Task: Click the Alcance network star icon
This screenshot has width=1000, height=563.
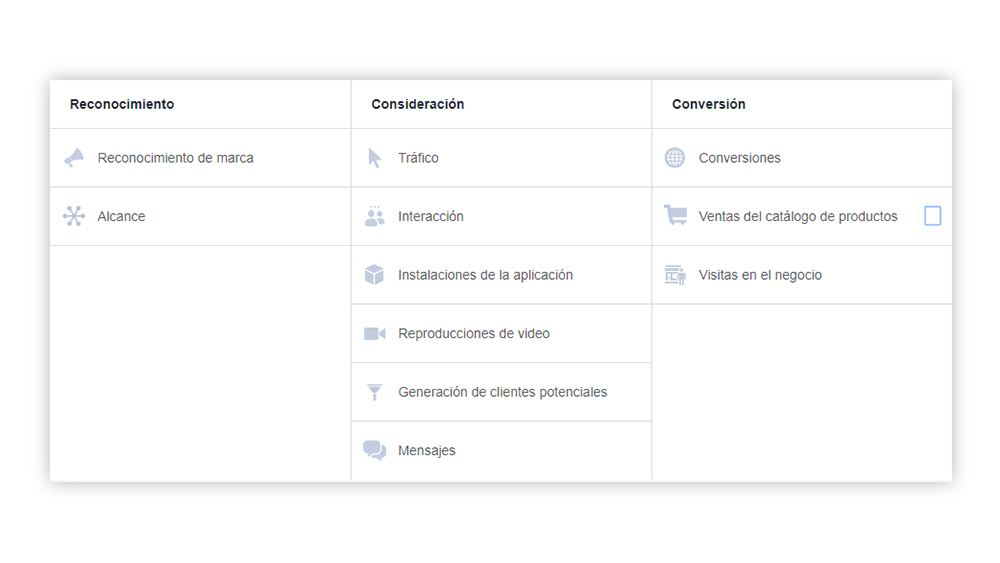Action: coord(74,216)
